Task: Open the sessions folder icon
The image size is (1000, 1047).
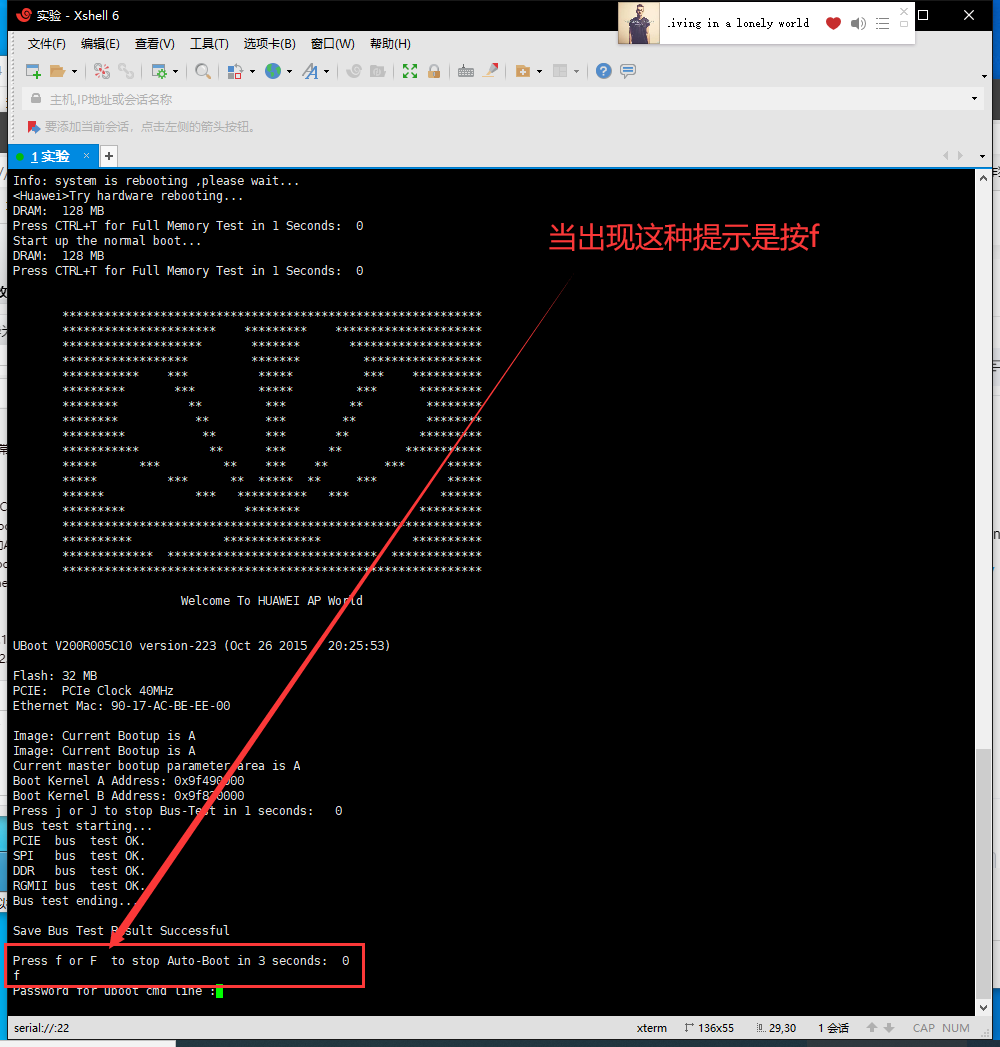Action: [x=57, y=71]
